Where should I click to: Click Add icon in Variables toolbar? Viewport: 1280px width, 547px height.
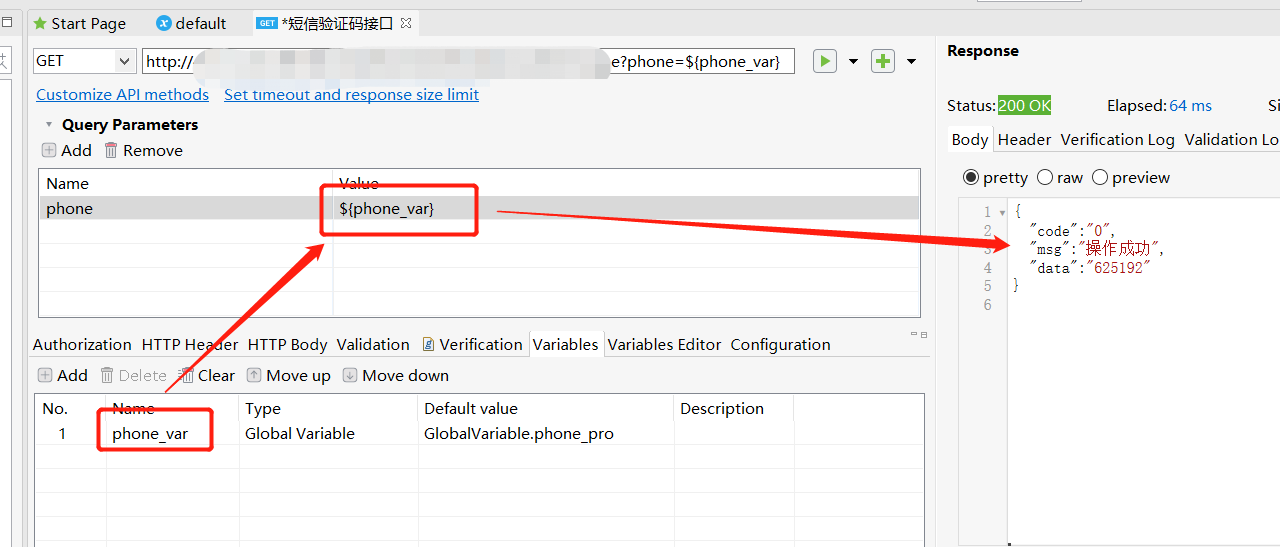pyautogui.click(x=45, y=376)
